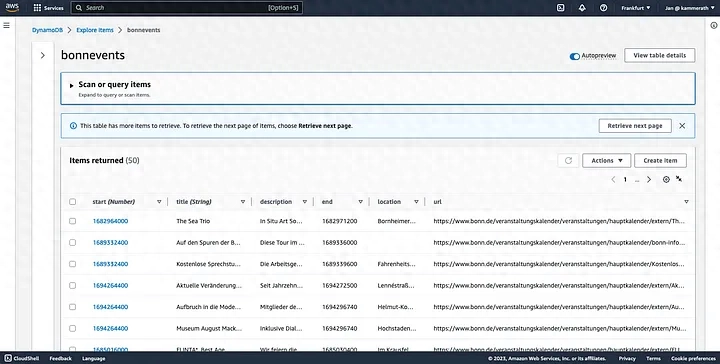Screen dimensions: 720x364
Task: Open 1694264400 link in Museum August Mack row
Action: pyautogui.click(x=110, y=328)
